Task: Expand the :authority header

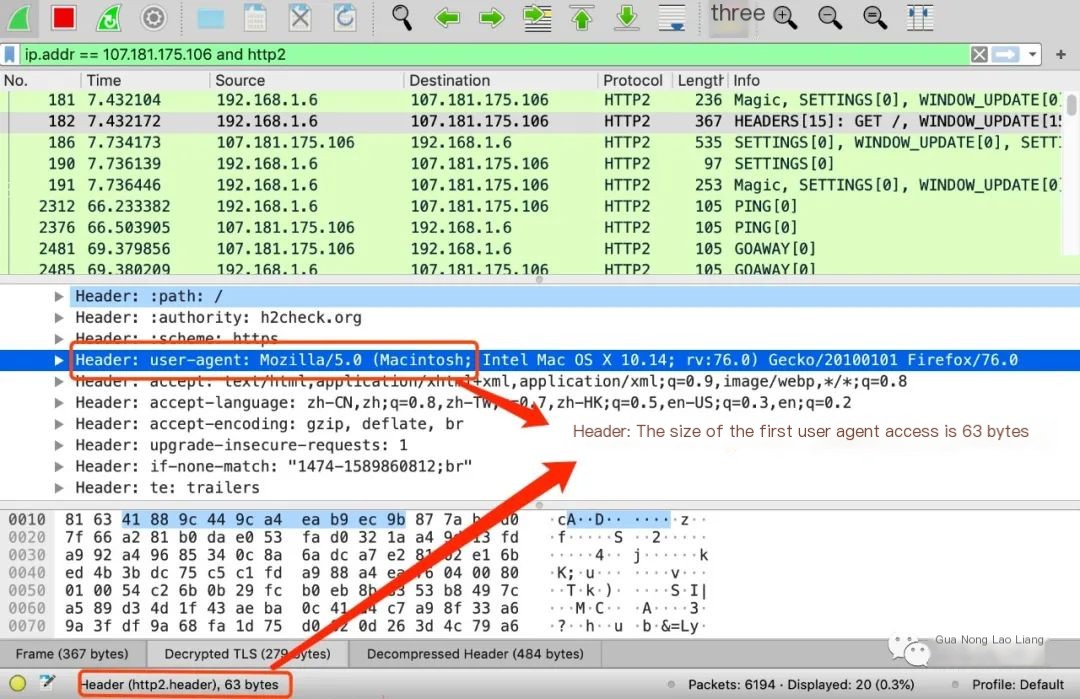Action: (59, 317)
